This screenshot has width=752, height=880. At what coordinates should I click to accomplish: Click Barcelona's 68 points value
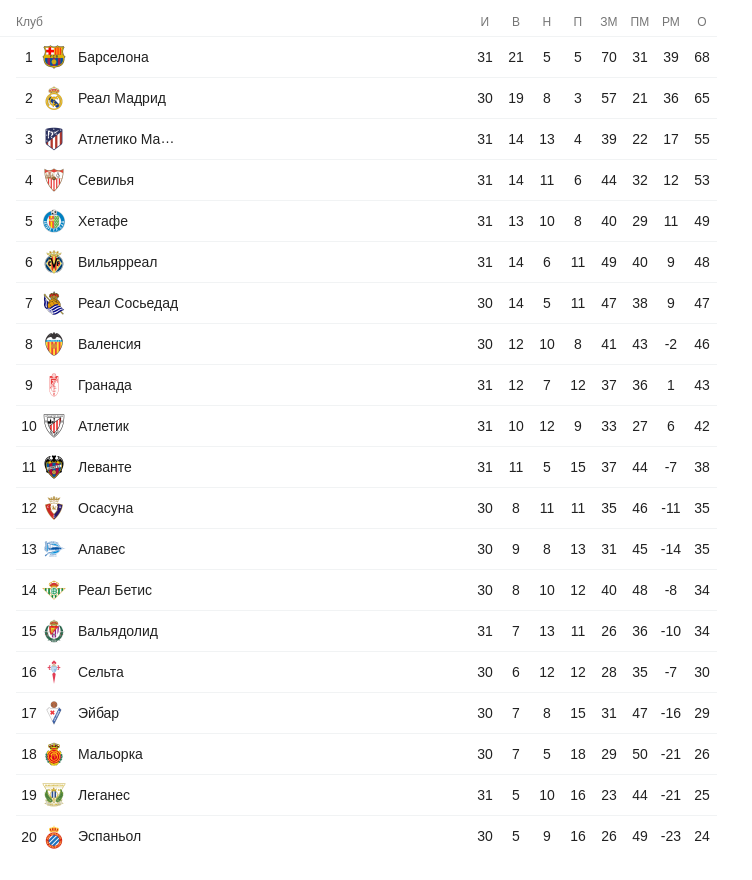[702, 57]
